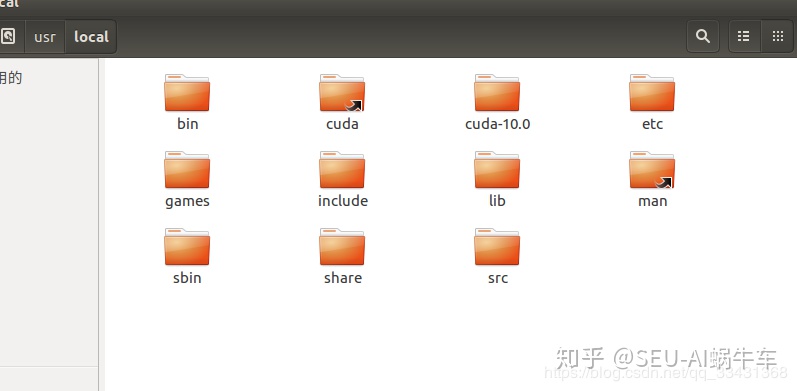Click the "share" folder label

click(x=343, y=278)
